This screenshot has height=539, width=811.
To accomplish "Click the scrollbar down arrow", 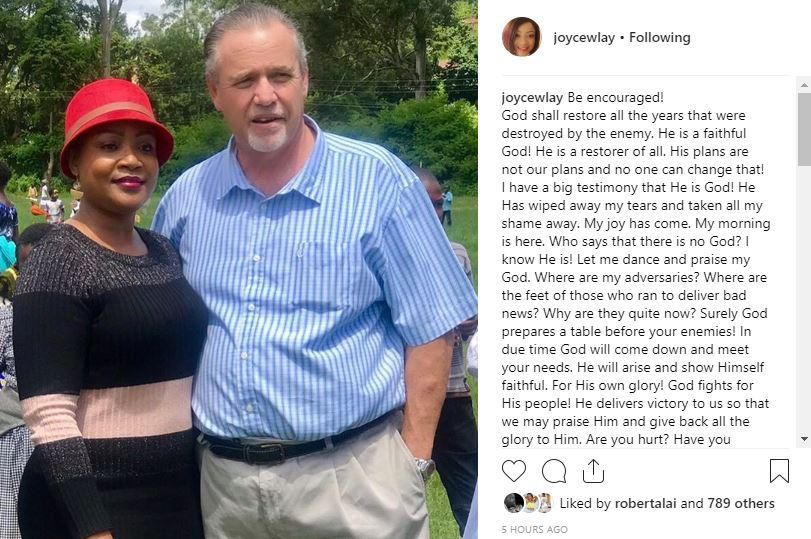I will (x=804, y=439).
